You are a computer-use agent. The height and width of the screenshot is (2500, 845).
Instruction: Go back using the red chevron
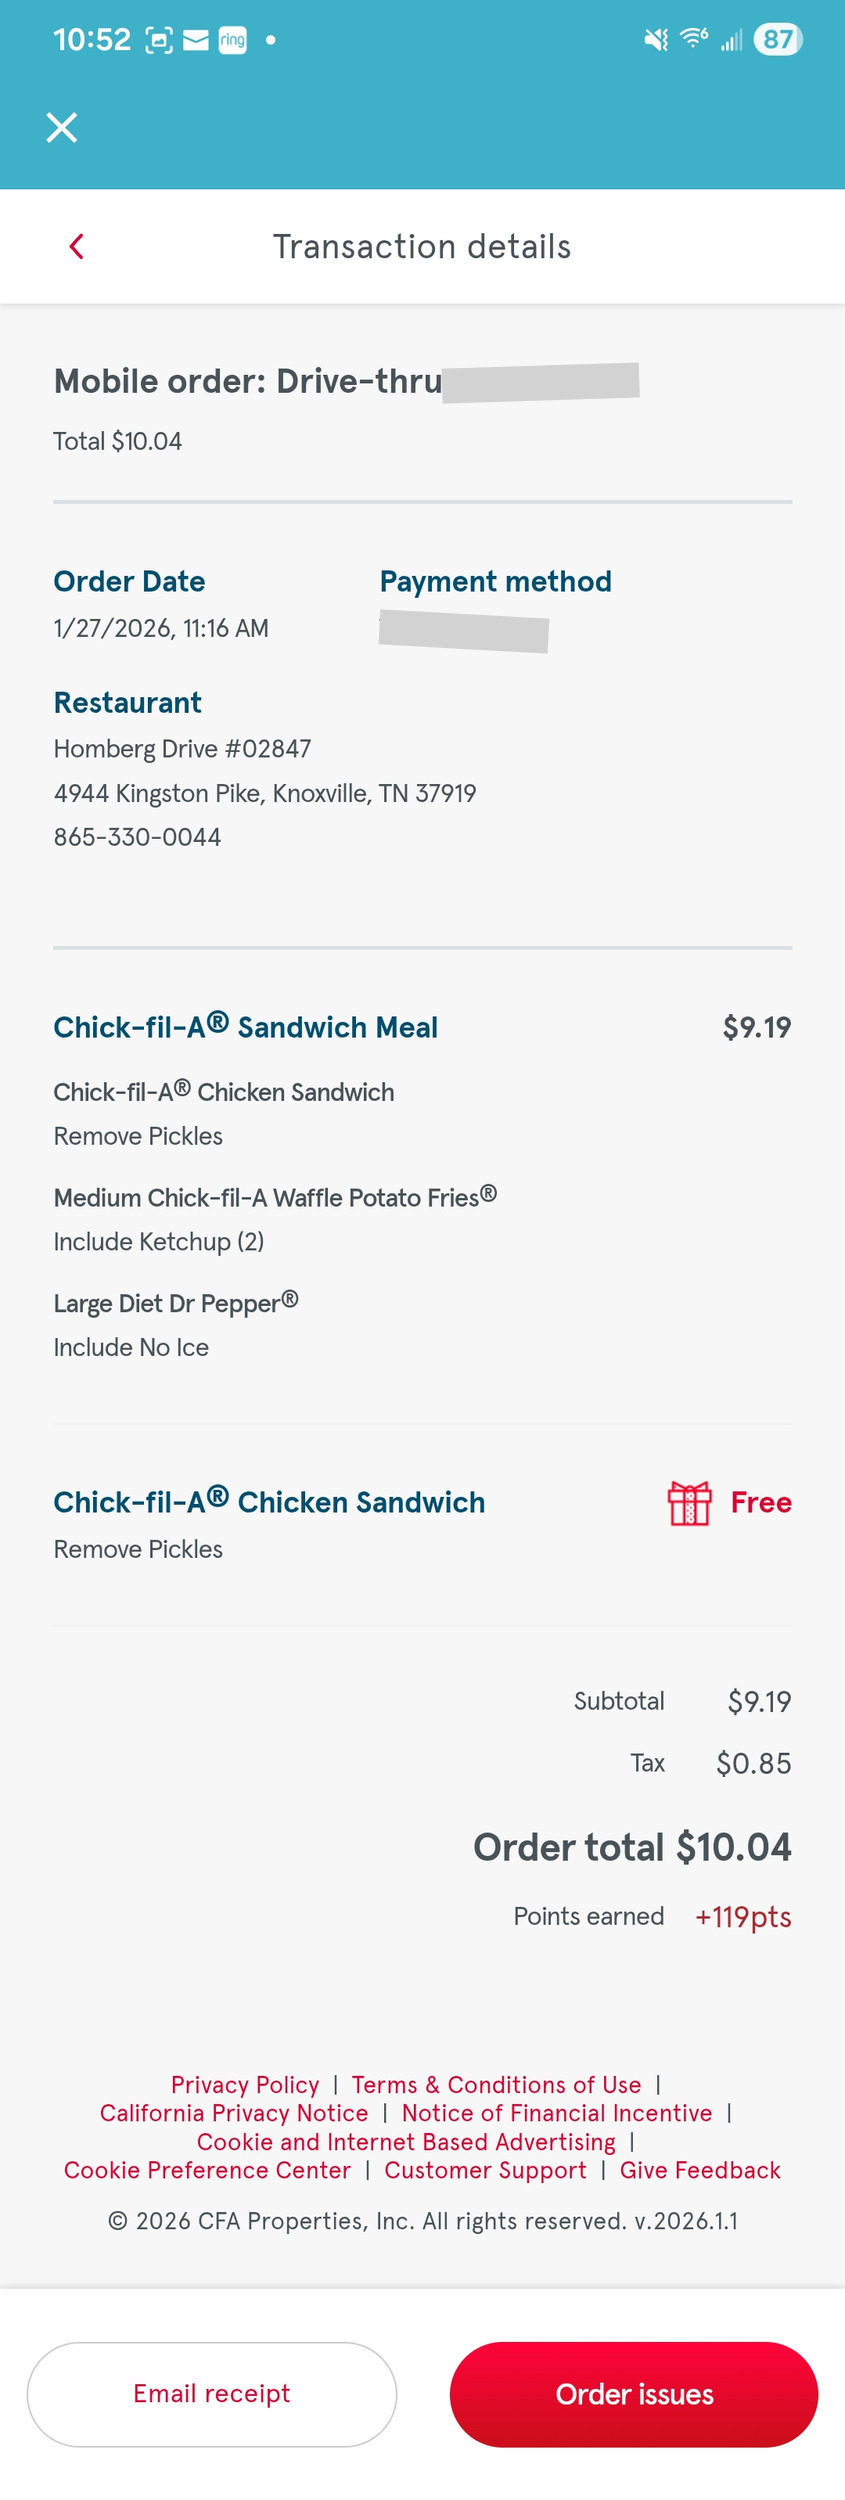[x=76, y=246]
